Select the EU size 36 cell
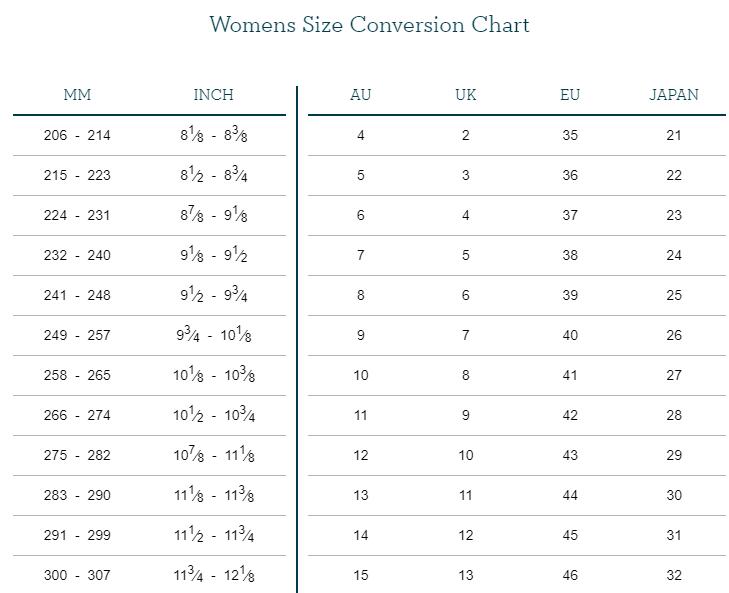The width and height of the screenshot is (729, 593). point(570,175)
